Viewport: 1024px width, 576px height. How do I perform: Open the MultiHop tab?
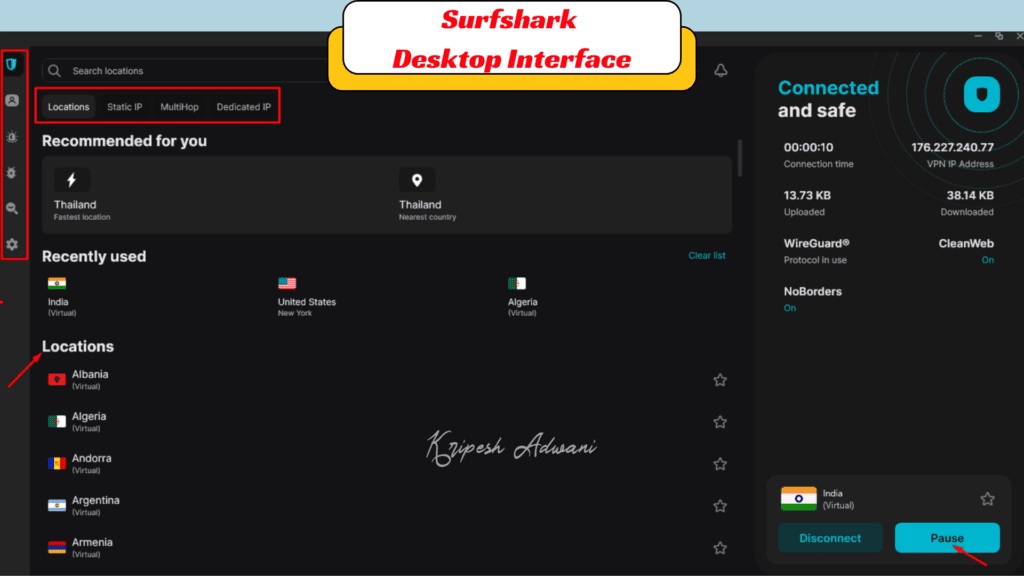click(x=179, y=106)
